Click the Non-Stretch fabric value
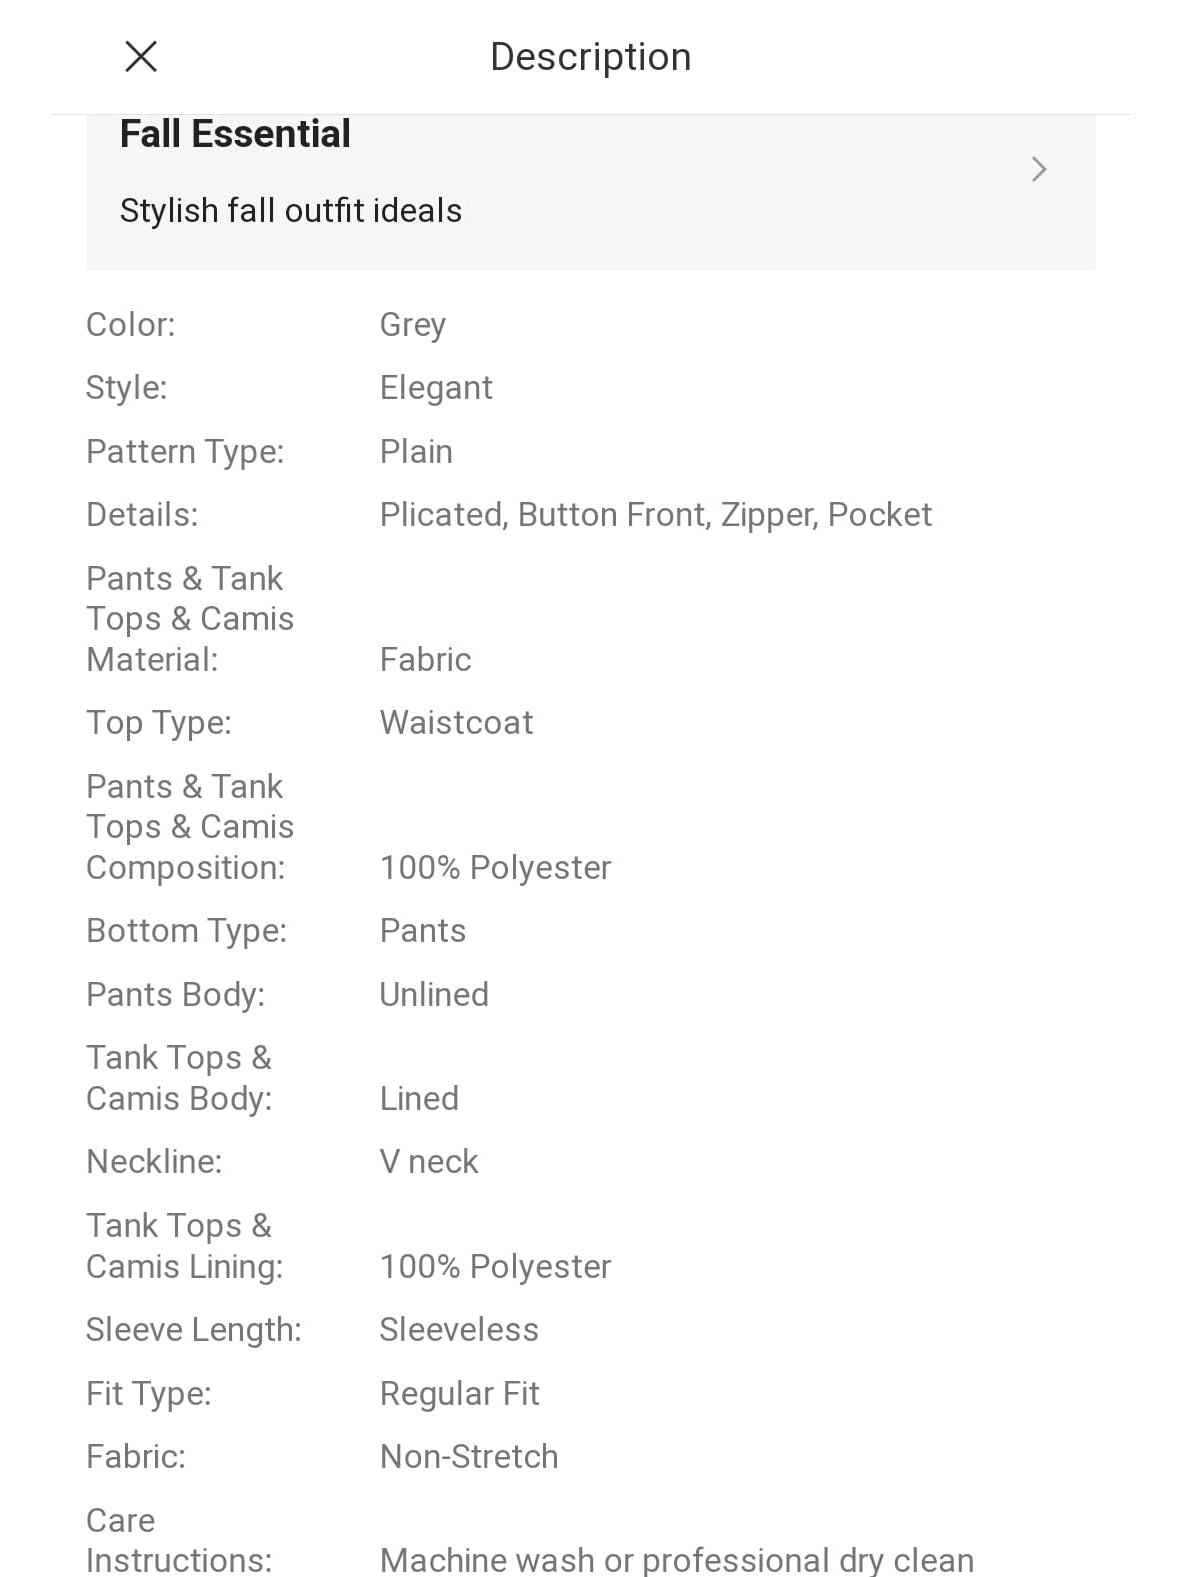1182x1577 pixels. click(469, 1457)
